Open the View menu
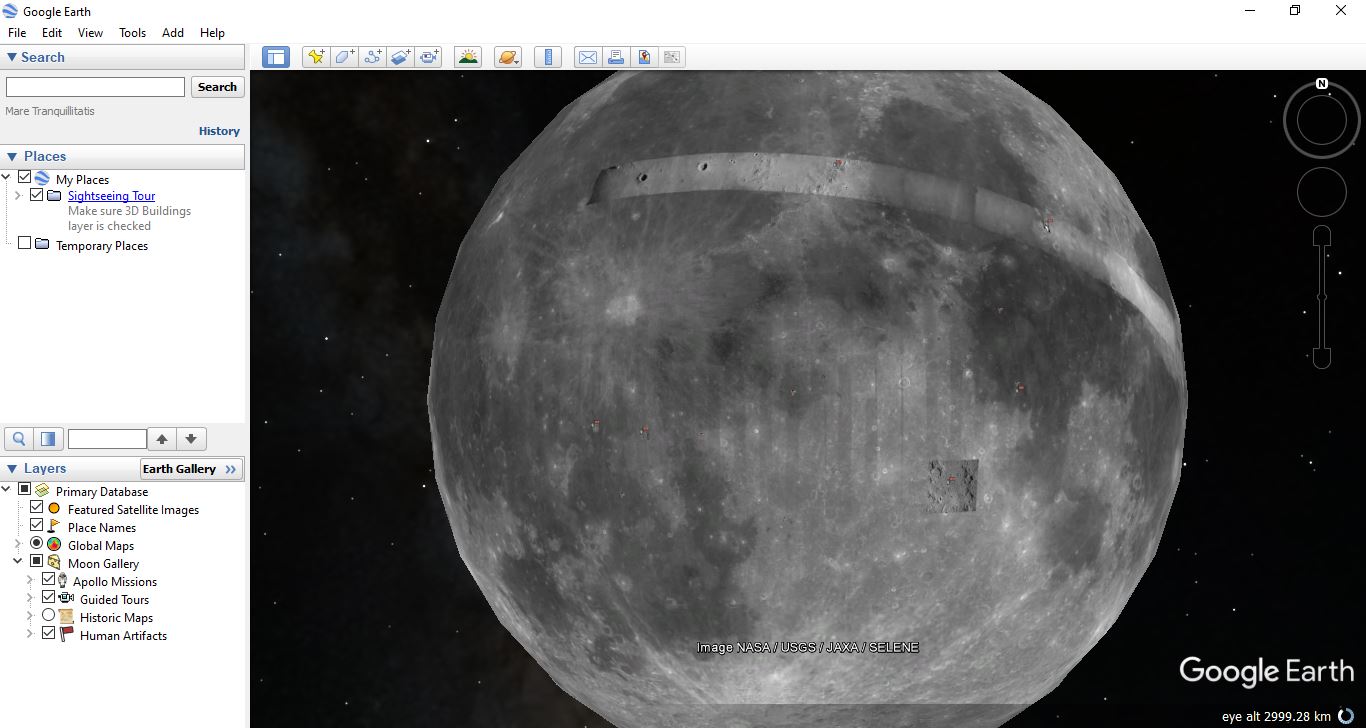This screenshot has width=1366, height=728. click(91, 32)
